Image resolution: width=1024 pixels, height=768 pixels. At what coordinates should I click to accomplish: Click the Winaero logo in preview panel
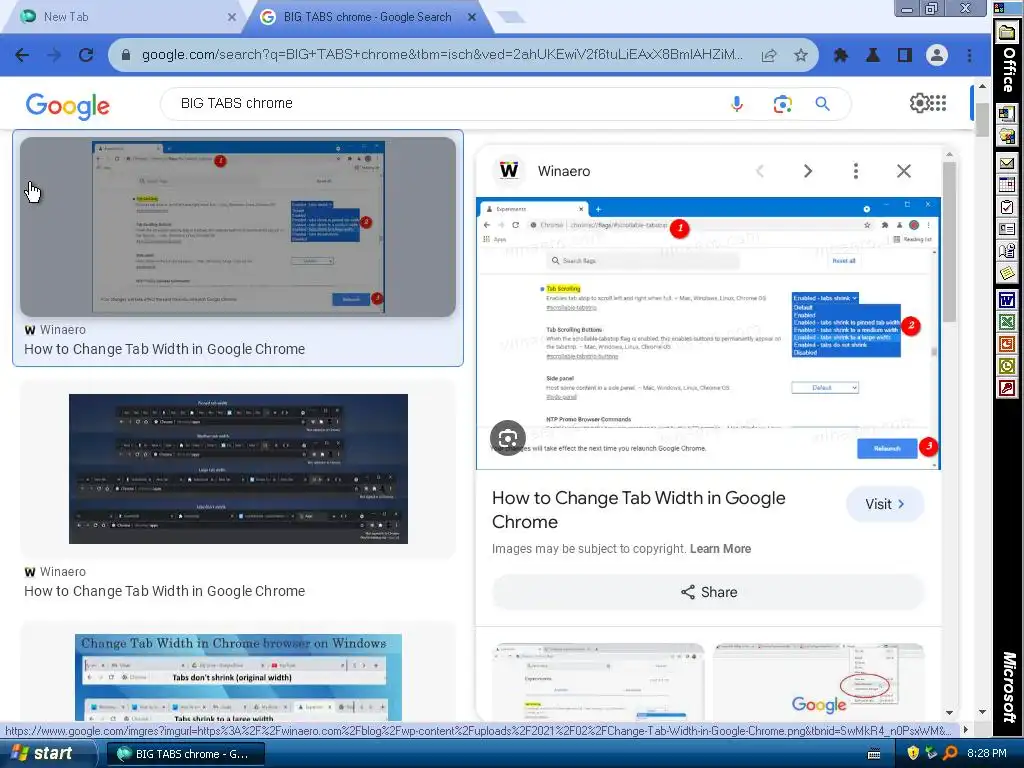click(x=509, y=171)
